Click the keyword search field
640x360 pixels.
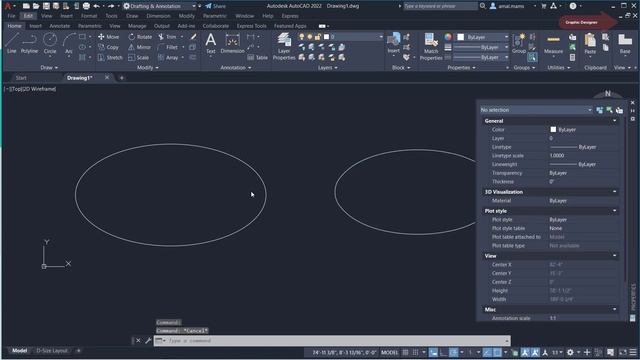(440, 6)
